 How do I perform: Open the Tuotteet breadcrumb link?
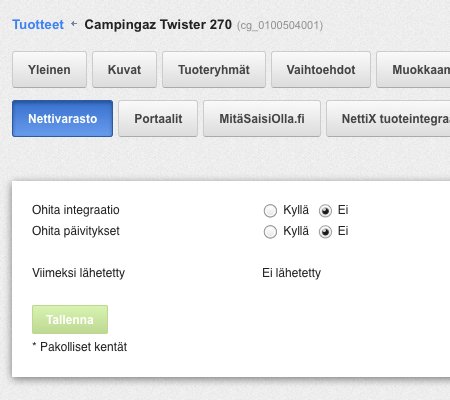(38, 25)
